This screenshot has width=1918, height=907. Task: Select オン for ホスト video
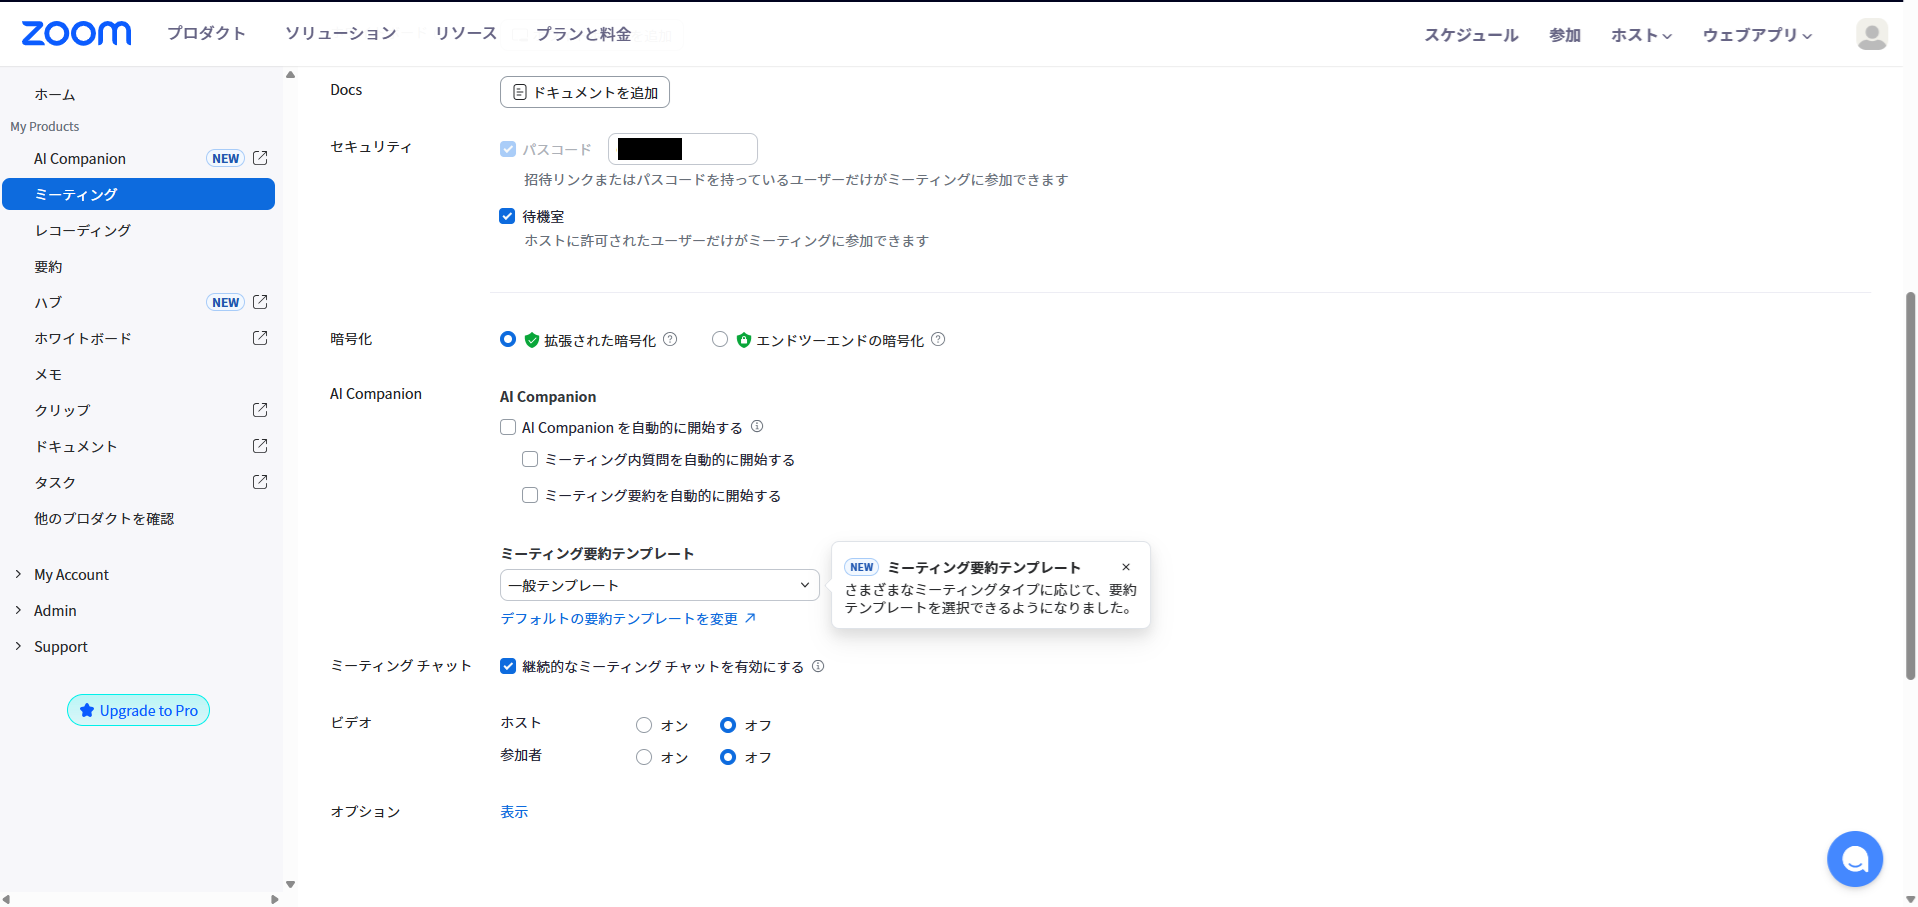pyautogui.click(x=644, y=724)
